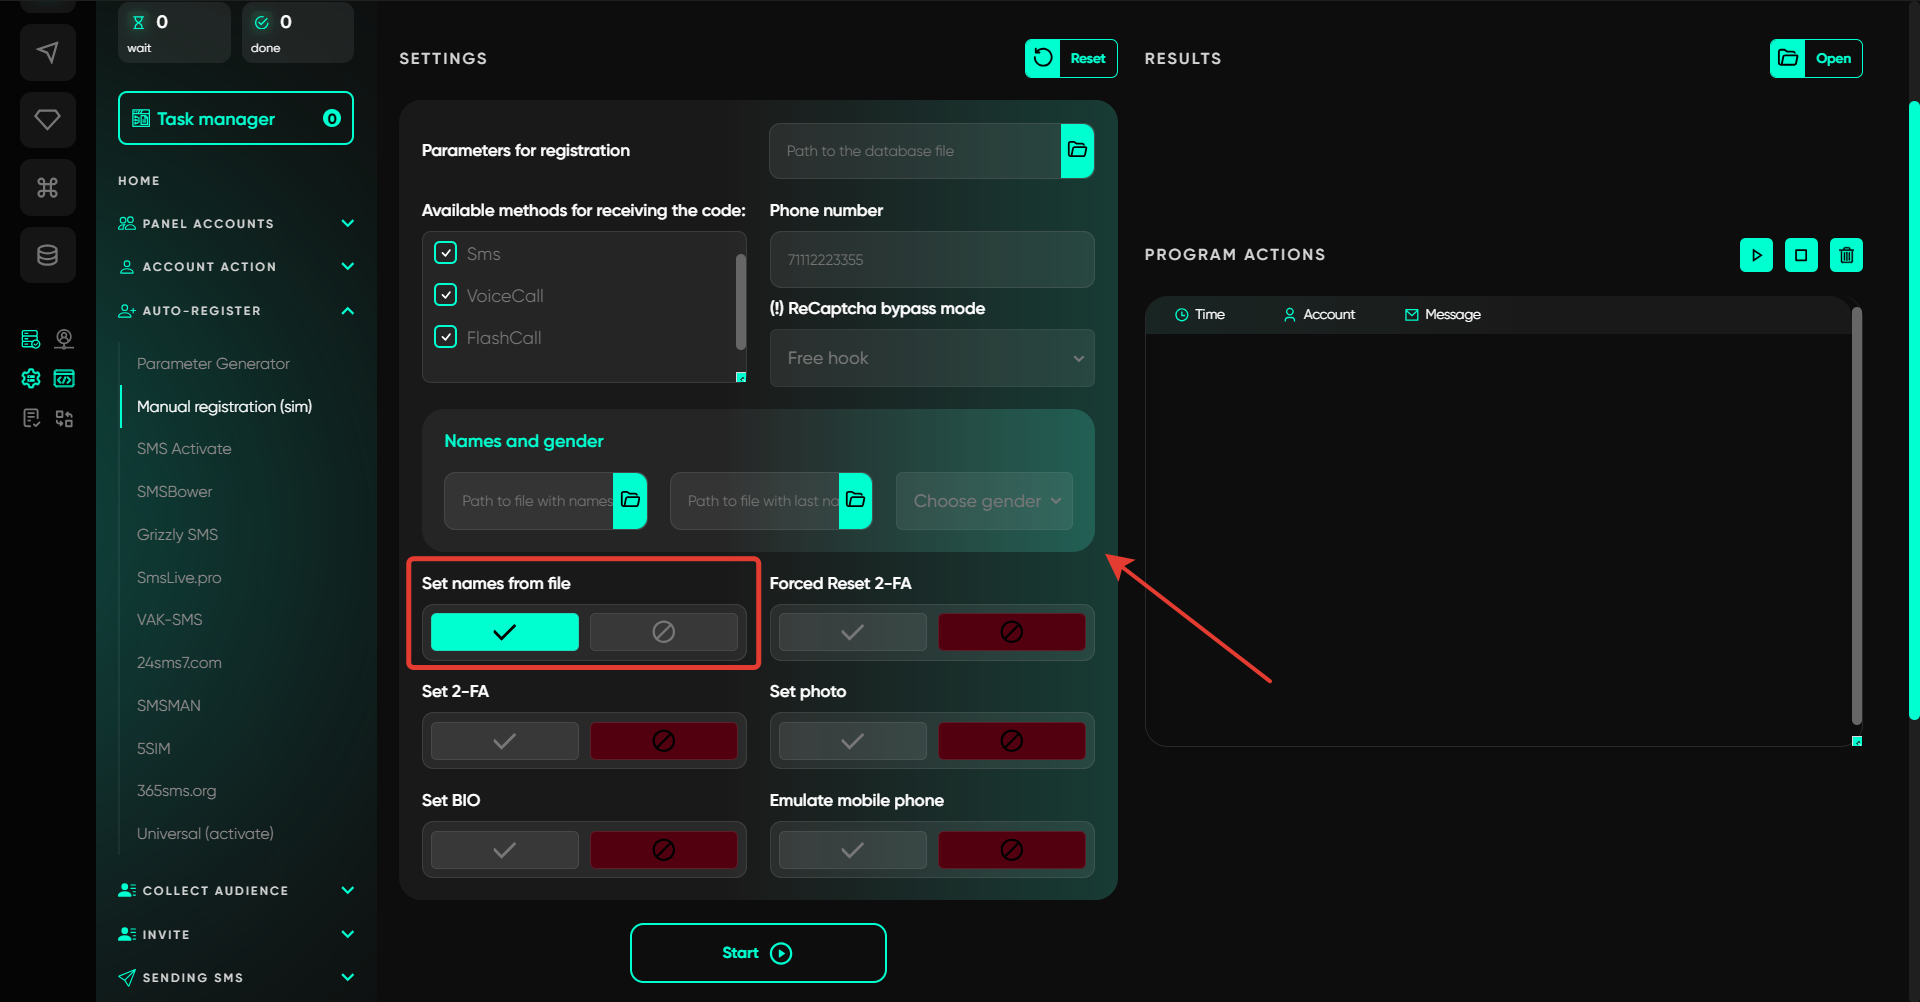Browse for the database file folder icon
Image resolution: width=1920 pixels, height=1002 pixels.
(x=1077, y=151)
